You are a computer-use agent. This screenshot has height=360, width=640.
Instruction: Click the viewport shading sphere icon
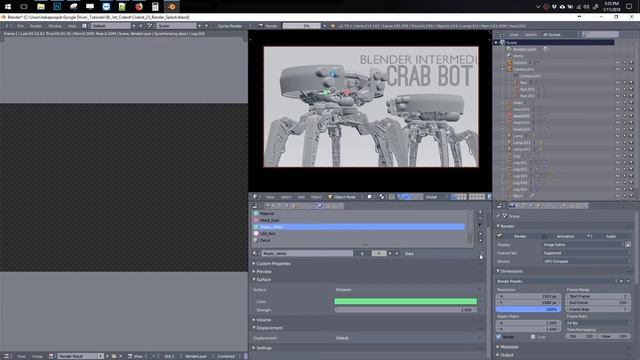click(x=370, y=197)
